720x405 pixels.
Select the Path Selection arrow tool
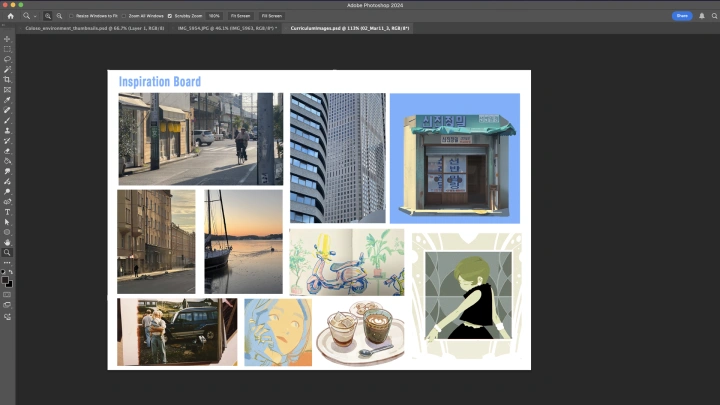(x=7, y=222)
